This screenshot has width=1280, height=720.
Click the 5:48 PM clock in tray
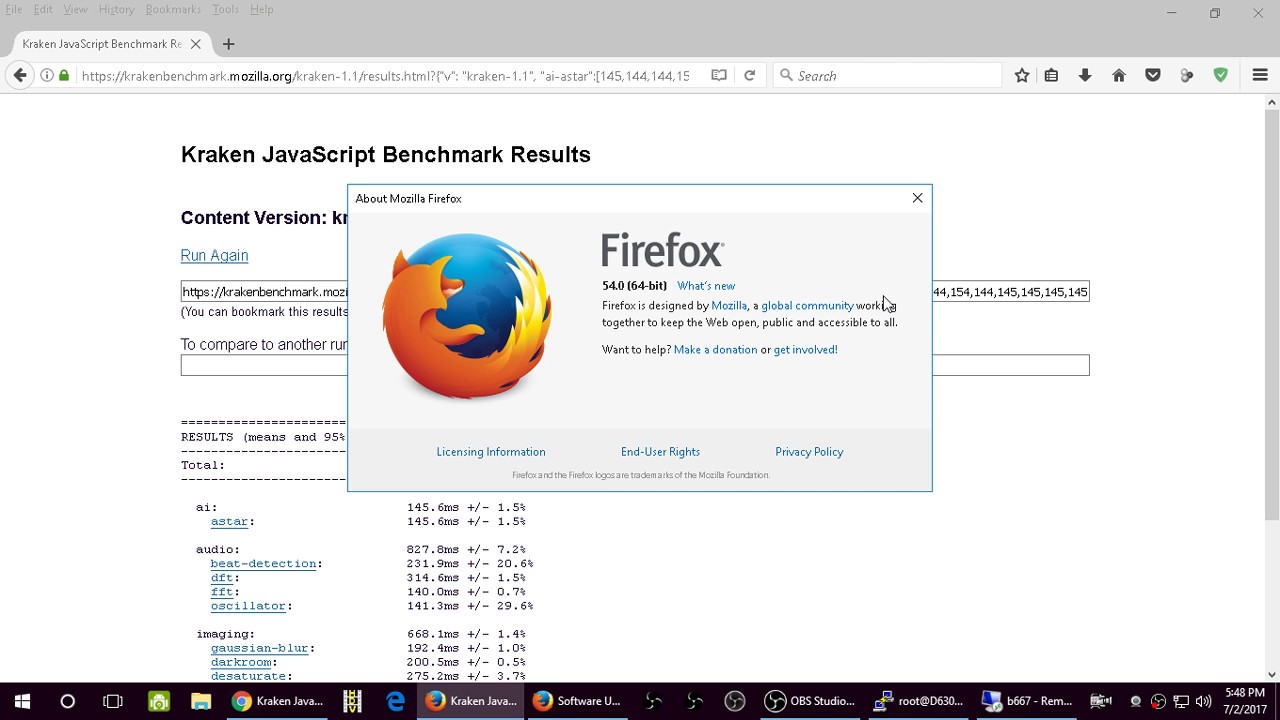pos(1244,693)
